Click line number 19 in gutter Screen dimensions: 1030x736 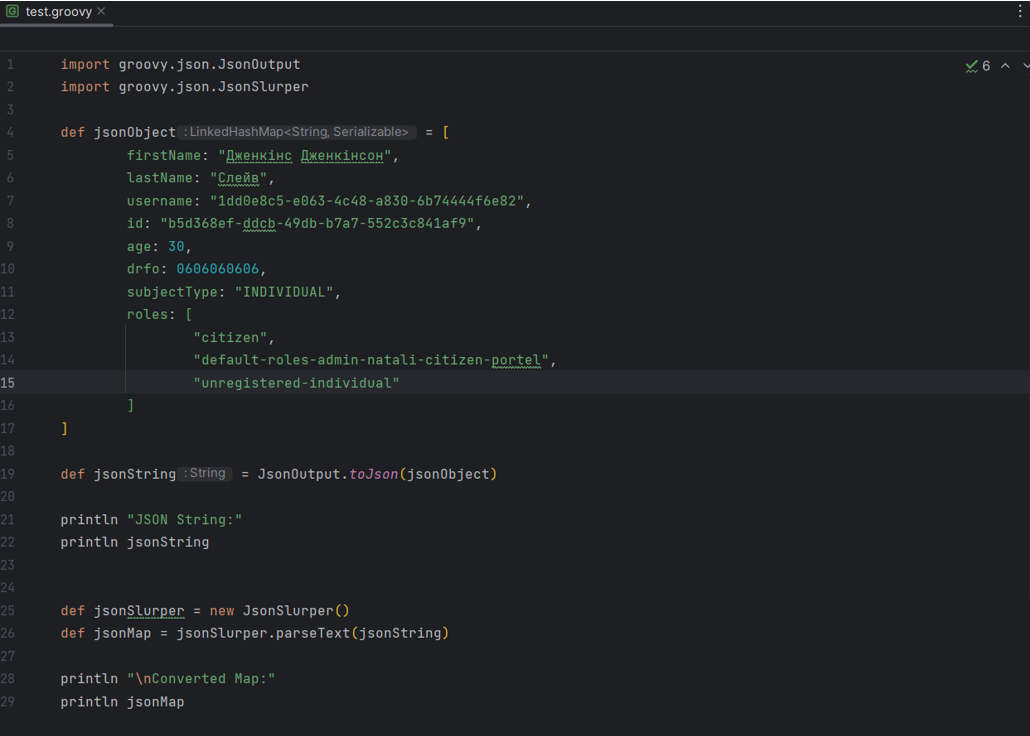(10, 474)
